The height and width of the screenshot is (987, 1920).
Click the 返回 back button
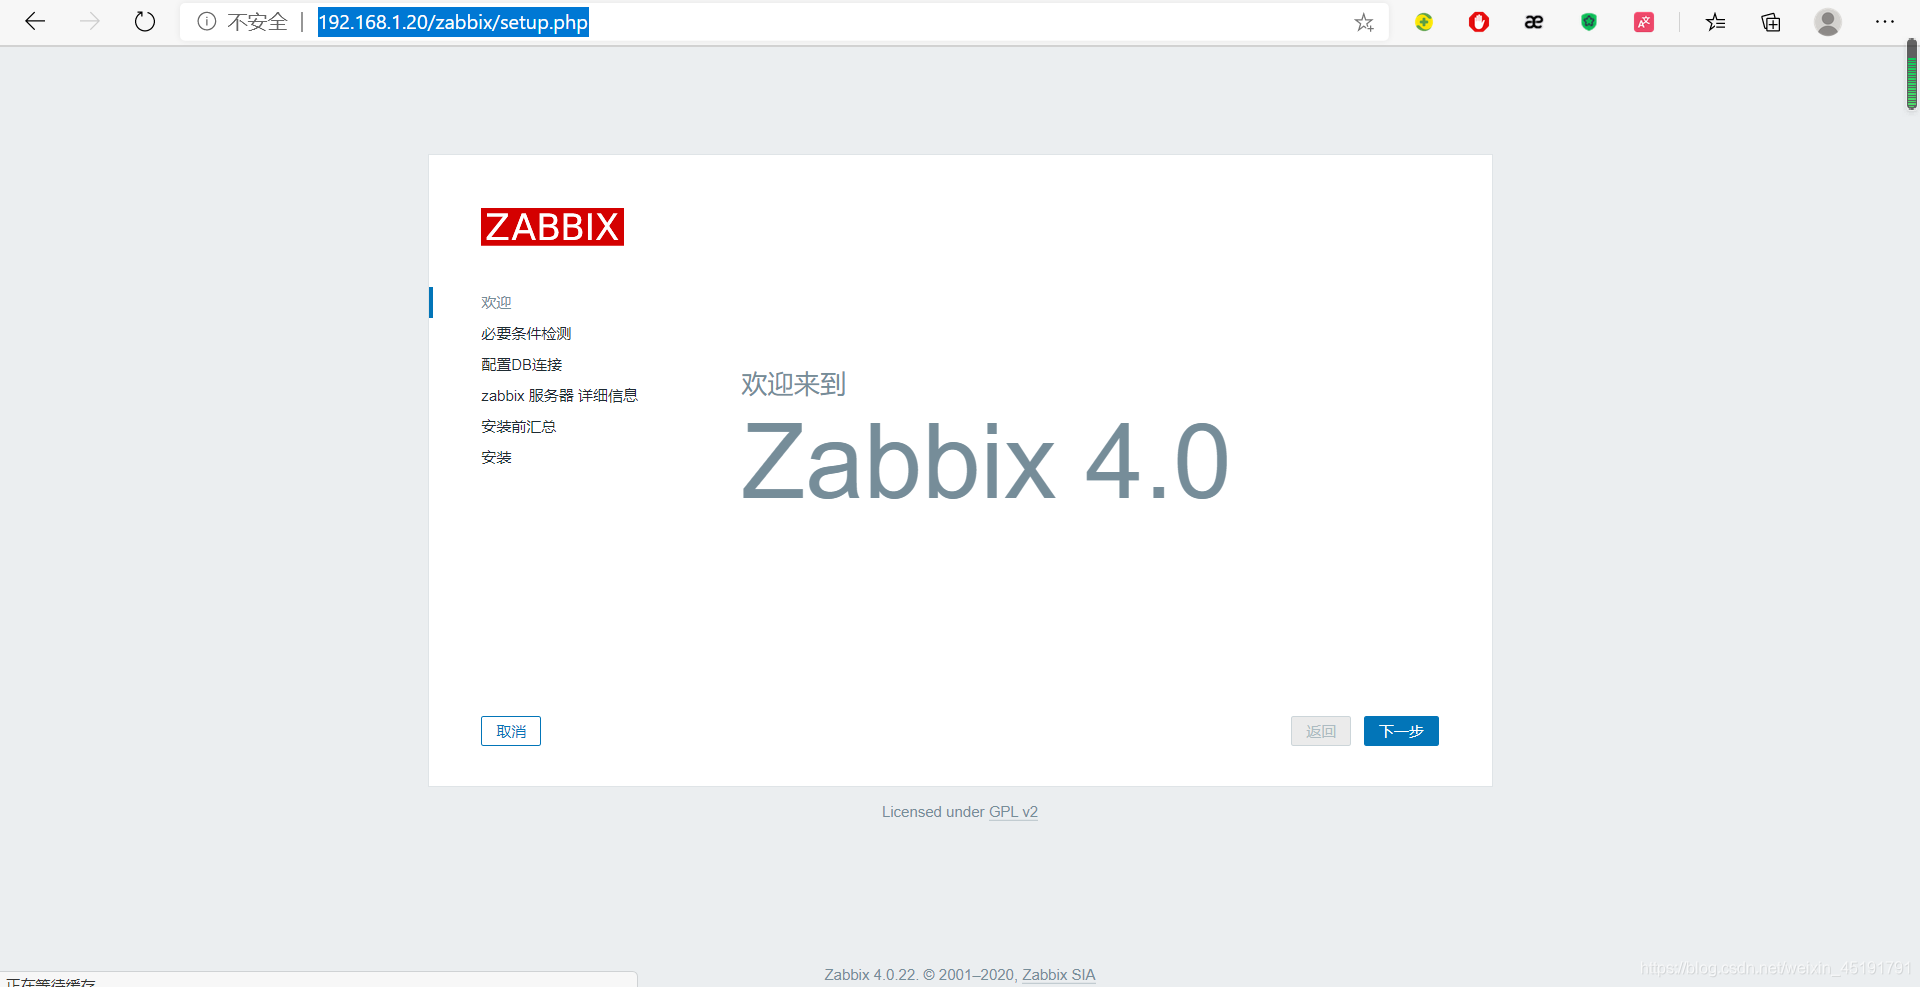coord(1321,731)
